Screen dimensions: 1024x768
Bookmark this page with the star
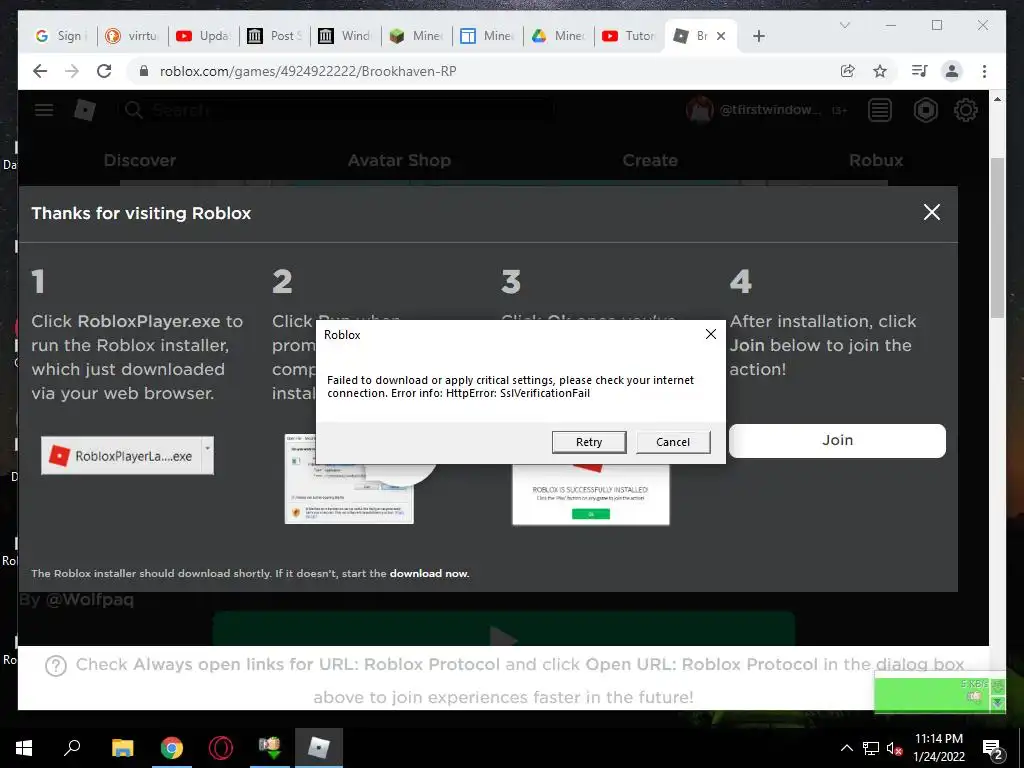880,71
